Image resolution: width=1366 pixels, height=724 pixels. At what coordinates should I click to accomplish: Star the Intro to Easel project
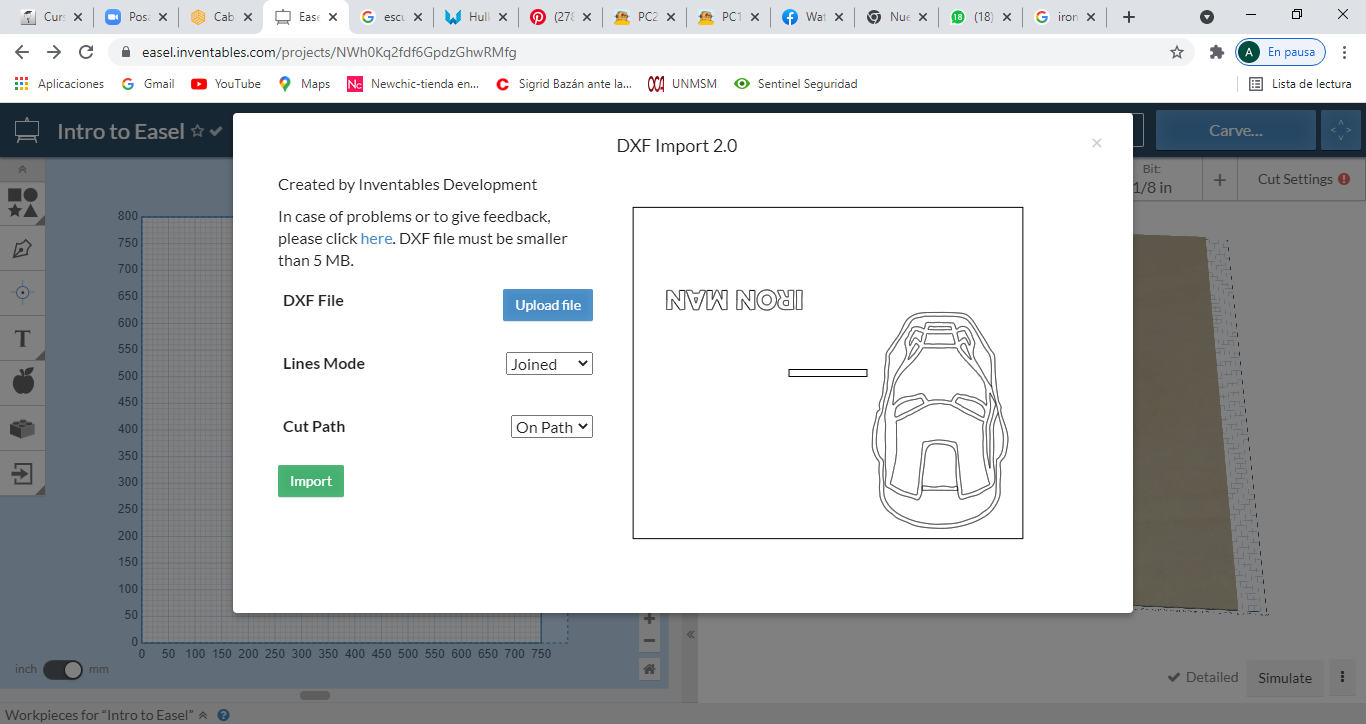(198, 131)
